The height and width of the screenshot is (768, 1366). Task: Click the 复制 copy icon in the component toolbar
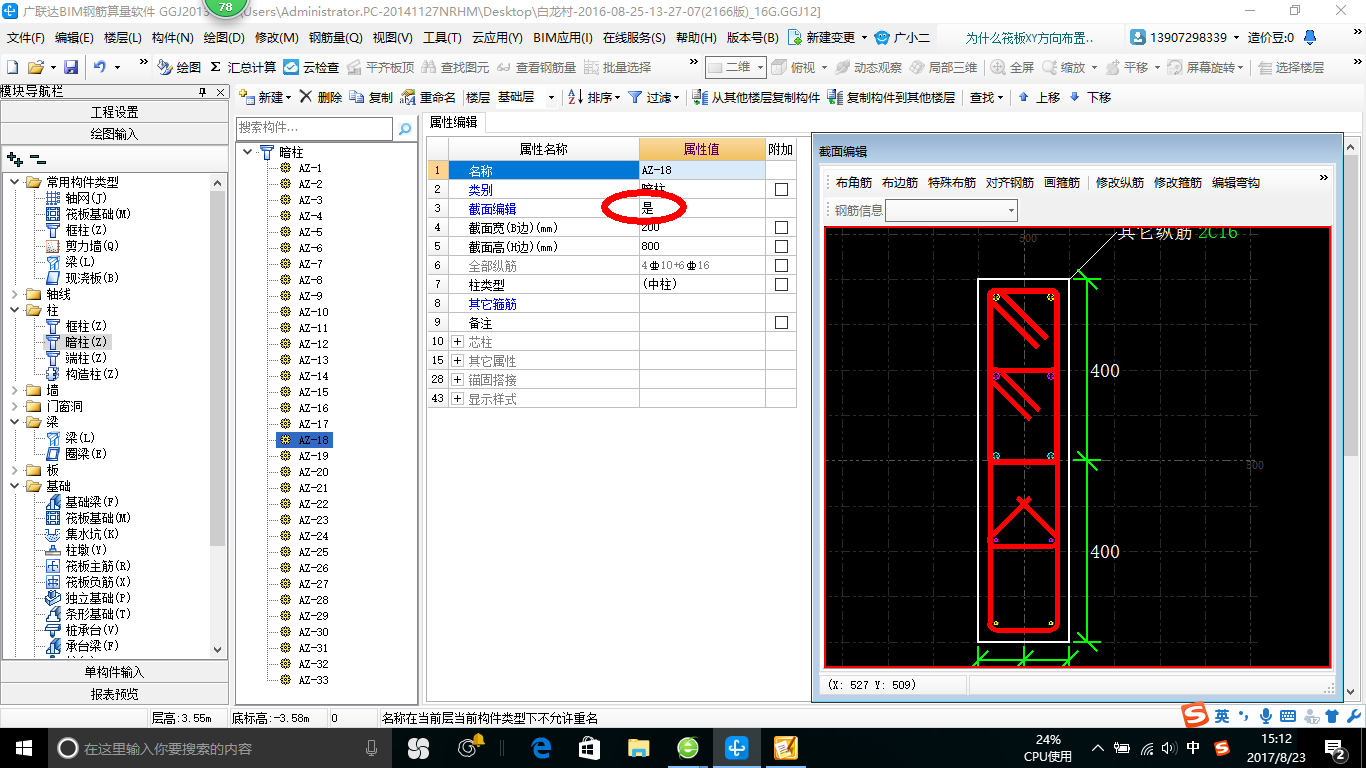(358, 97)
